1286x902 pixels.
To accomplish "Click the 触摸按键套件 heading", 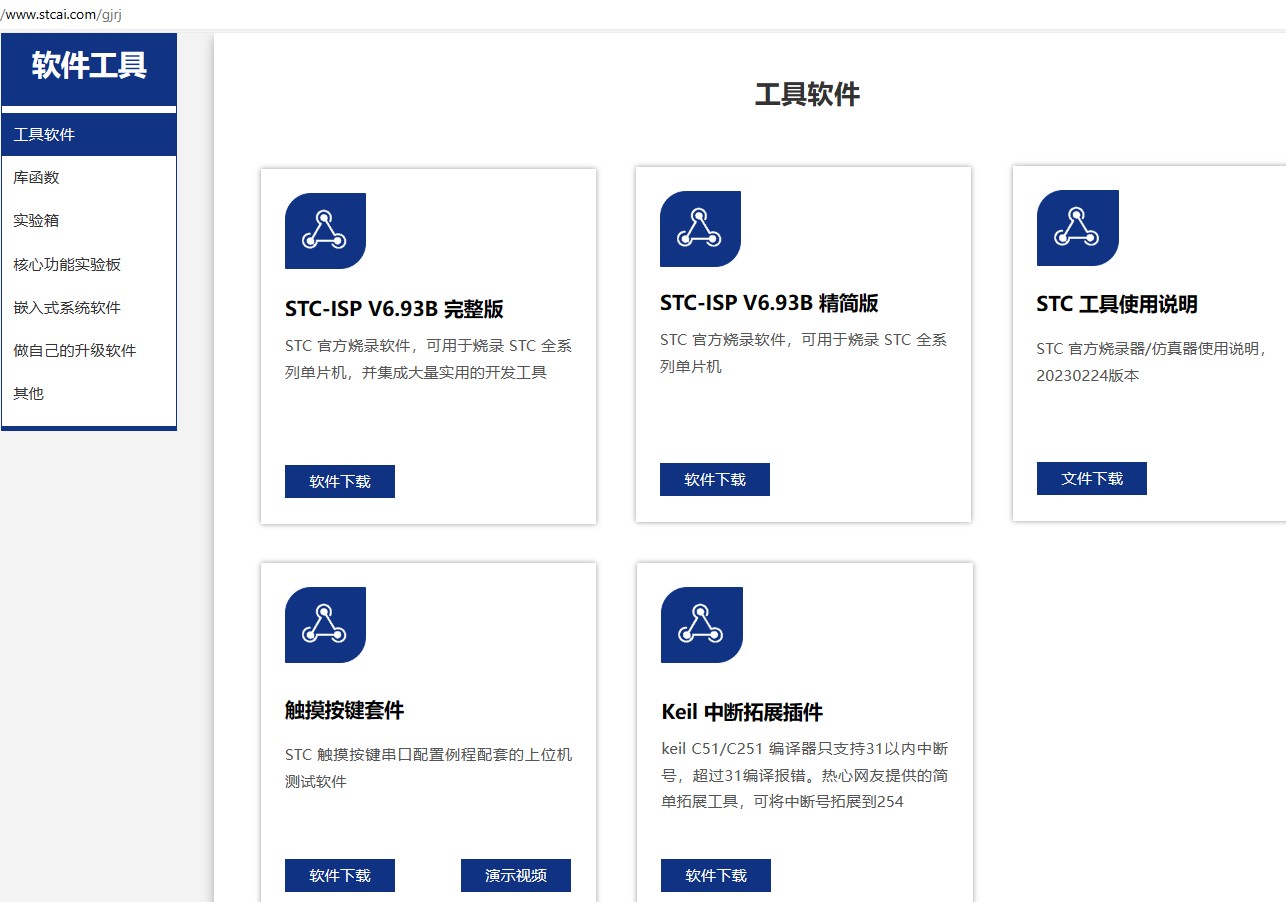I will (345, 711).
